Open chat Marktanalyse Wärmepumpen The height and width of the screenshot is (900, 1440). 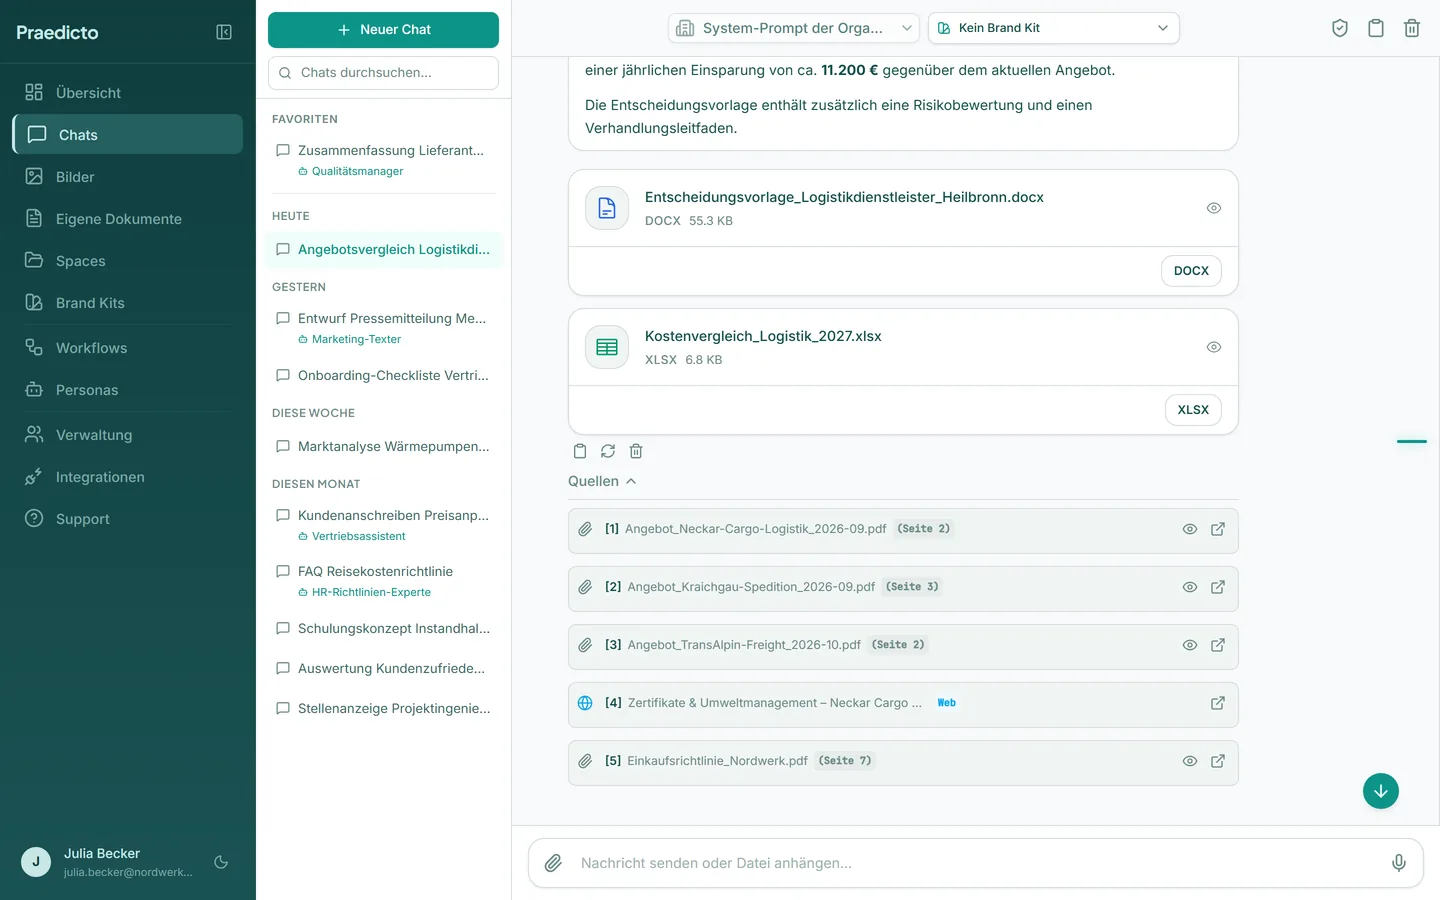383,446
